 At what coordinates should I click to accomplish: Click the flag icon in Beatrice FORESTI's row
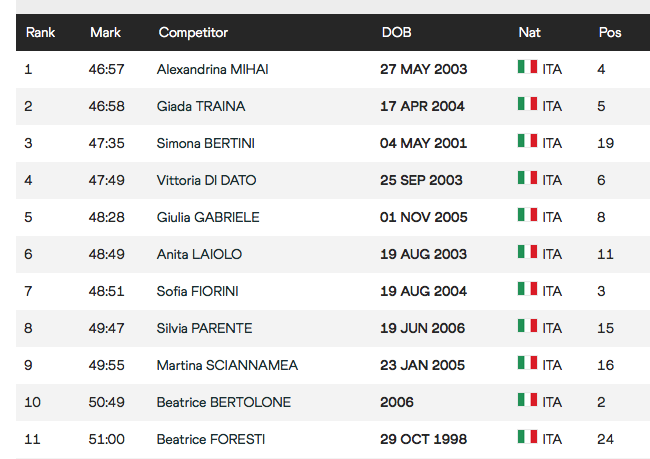click(527, 437)
